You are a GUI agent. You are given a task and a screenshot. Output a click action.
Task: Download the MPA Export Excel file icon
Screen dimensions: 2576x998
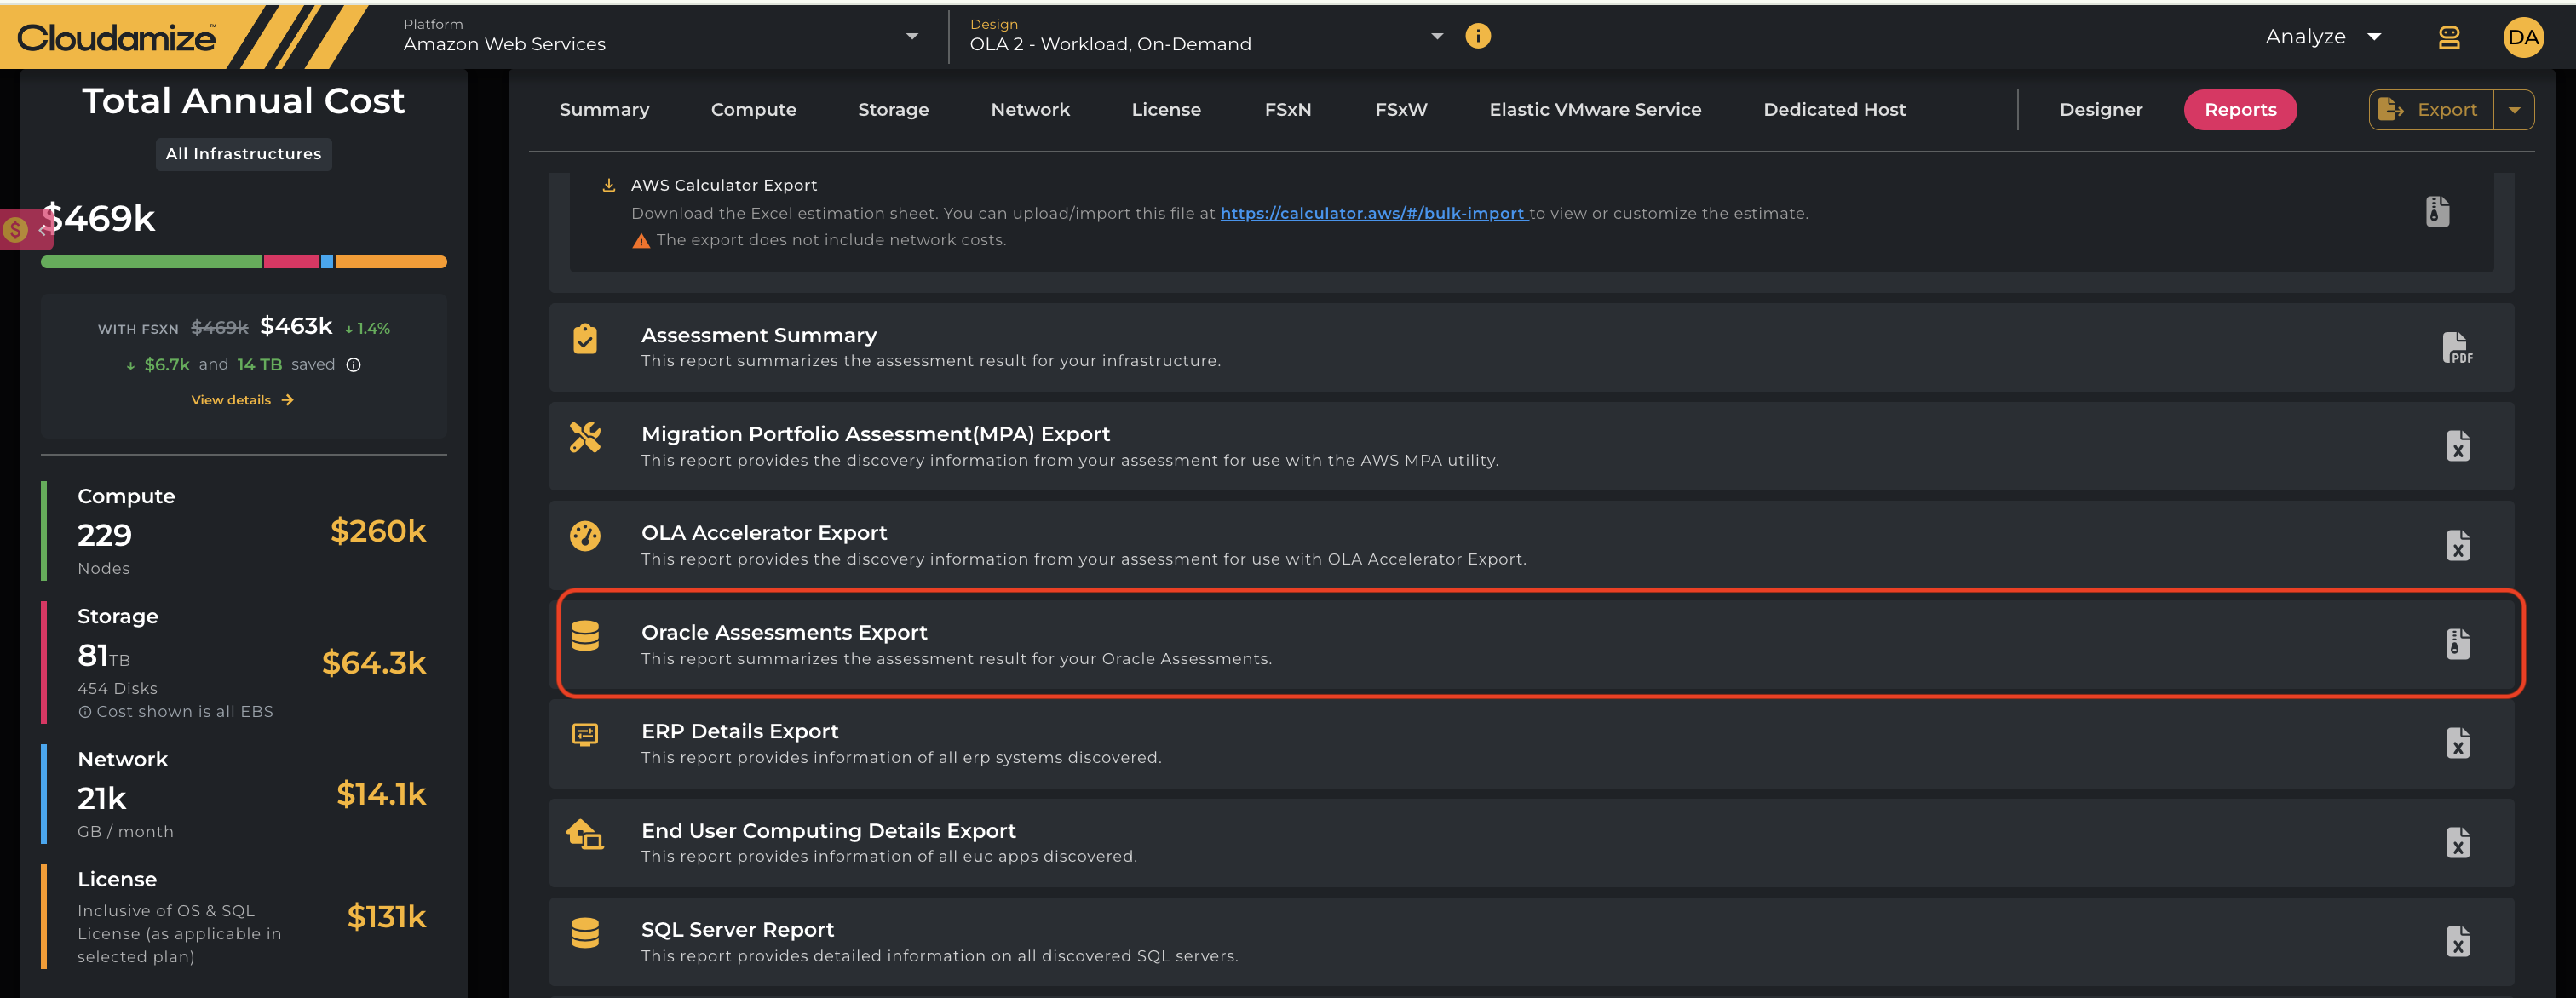point(2458,446)
